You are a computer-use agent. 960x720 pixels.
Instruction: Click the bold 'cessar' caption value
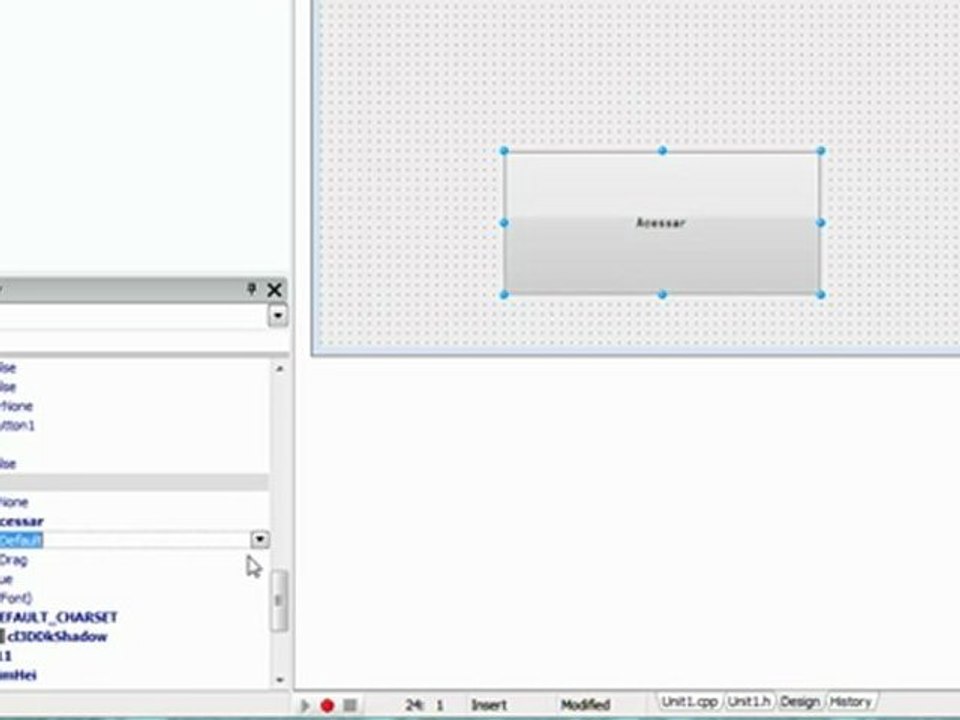click(22, 522)
